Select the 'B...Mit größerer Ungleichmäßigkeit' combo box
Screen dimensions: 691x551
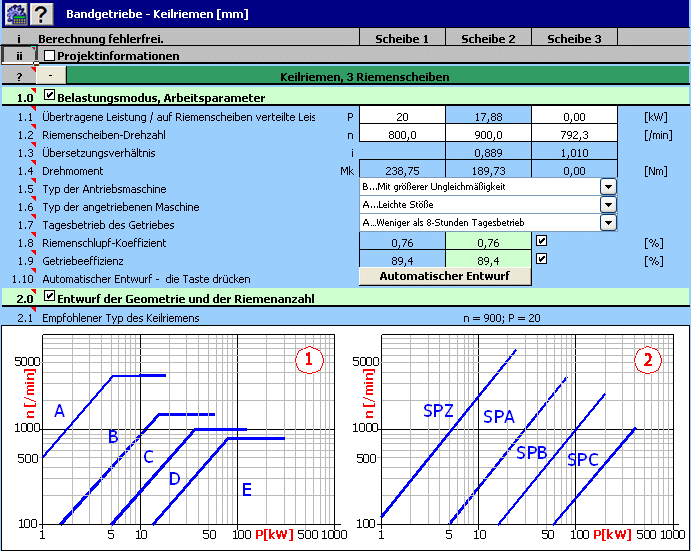click(488, 187)
